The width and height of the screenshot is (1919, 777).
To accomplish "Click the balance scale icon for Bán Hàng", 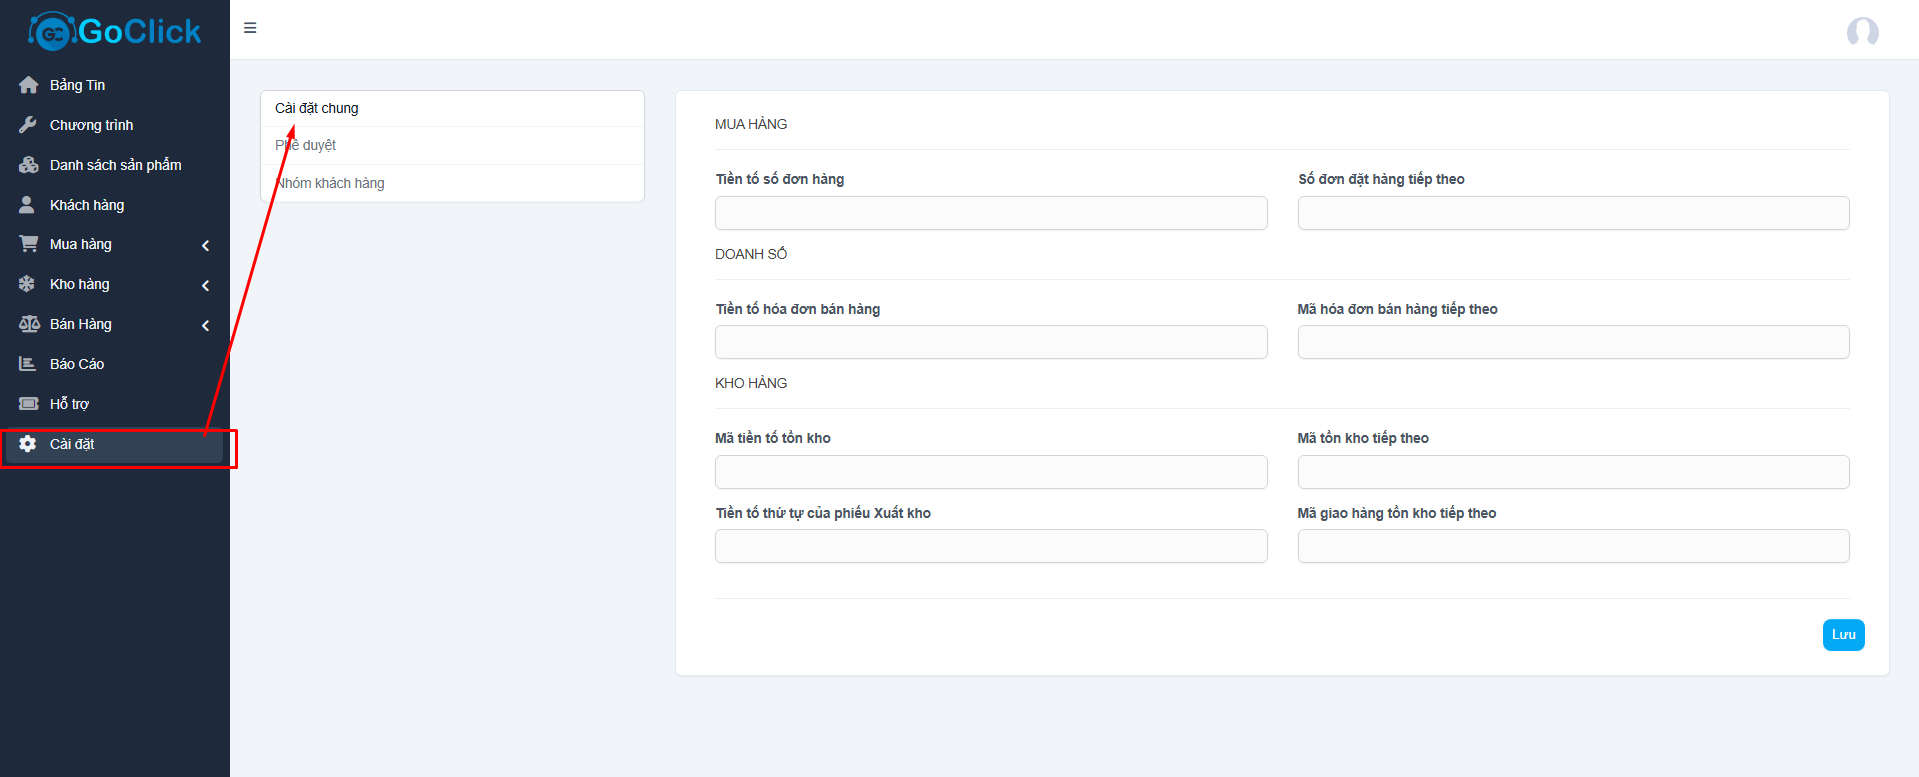I will pyautogui.click(x=29, y=324).
